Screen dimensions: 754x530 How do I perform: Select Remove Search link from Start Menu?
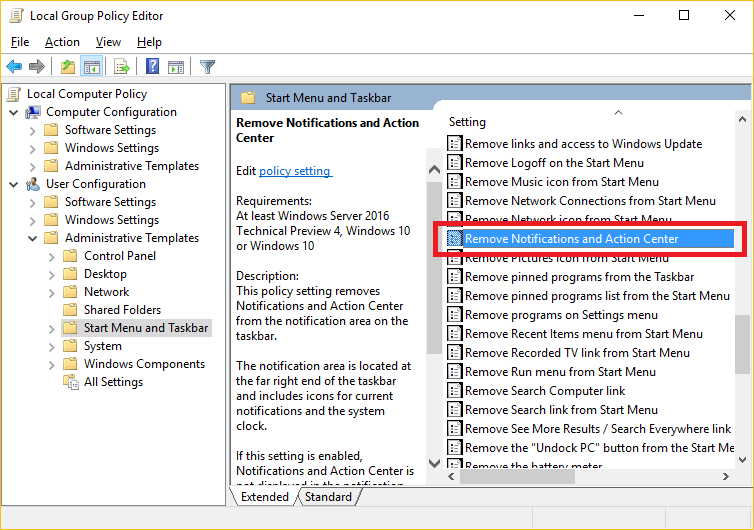point(561,410)
